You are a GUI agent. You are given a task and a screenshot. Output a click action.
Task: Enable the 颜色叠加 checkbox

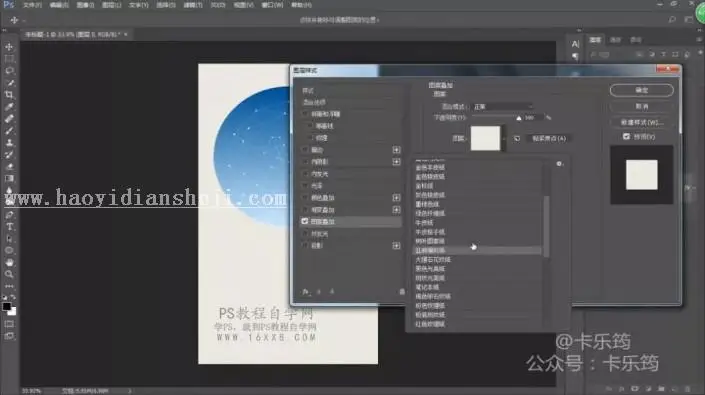click(x=305, y=198)
